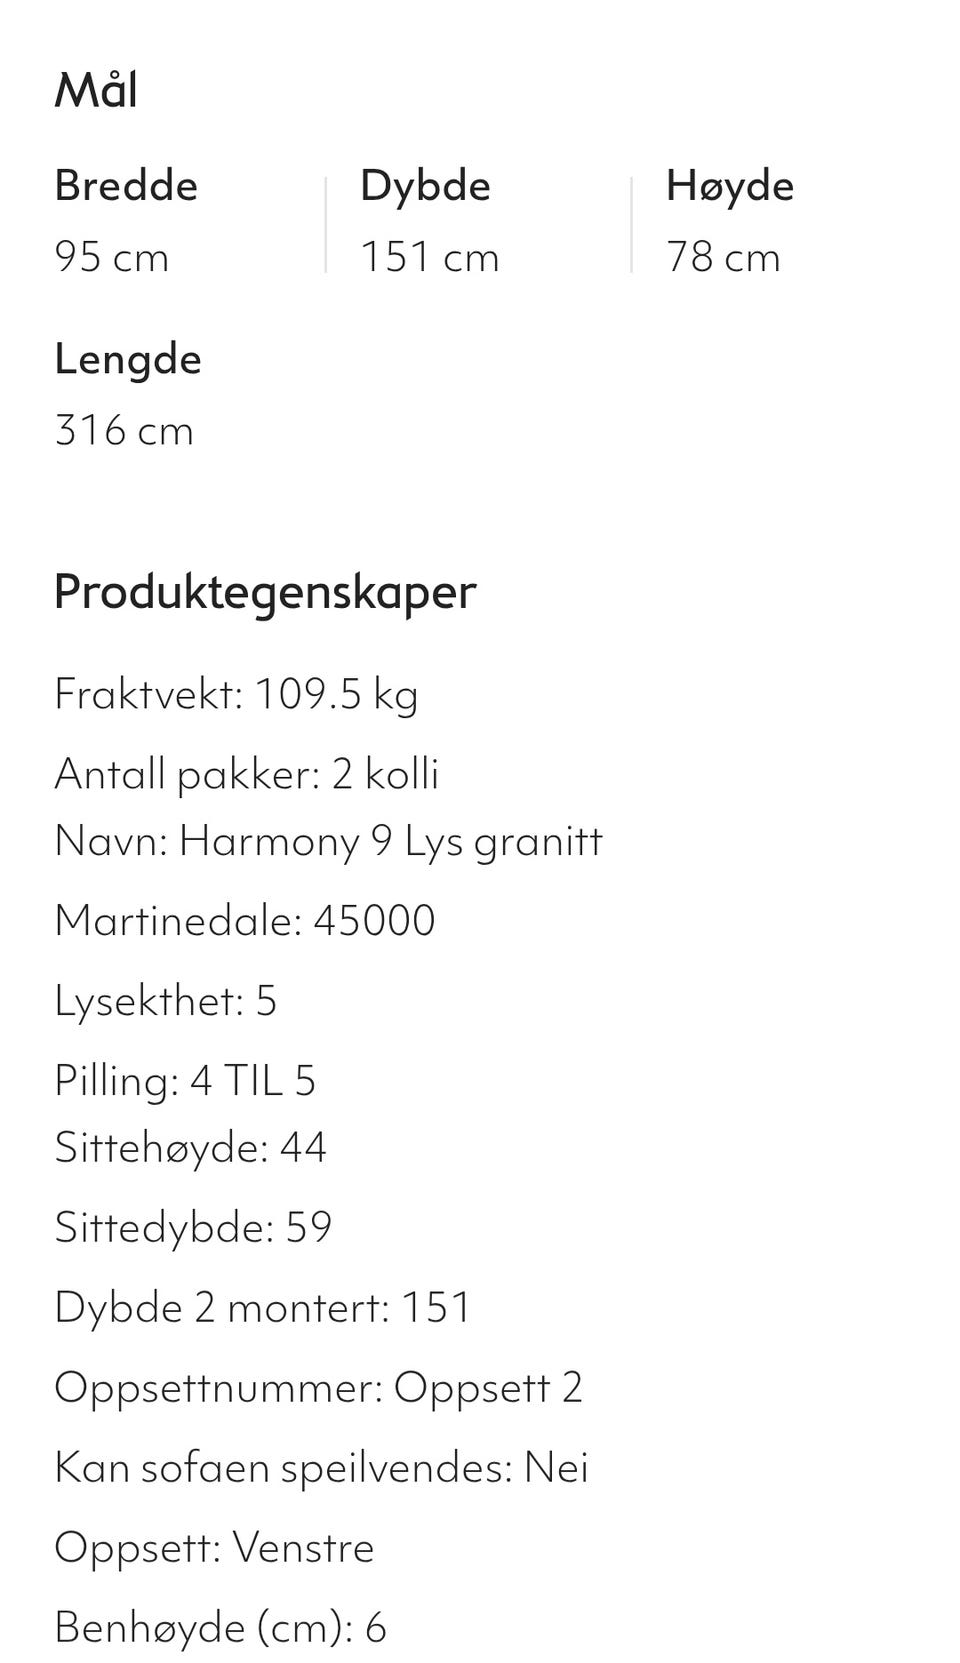The height and width of the screenshot is (1663, 960).
Task: Select Kan sofaen speilvendes Nei line
Action: pyautogui.click(x=321, y=1468)
